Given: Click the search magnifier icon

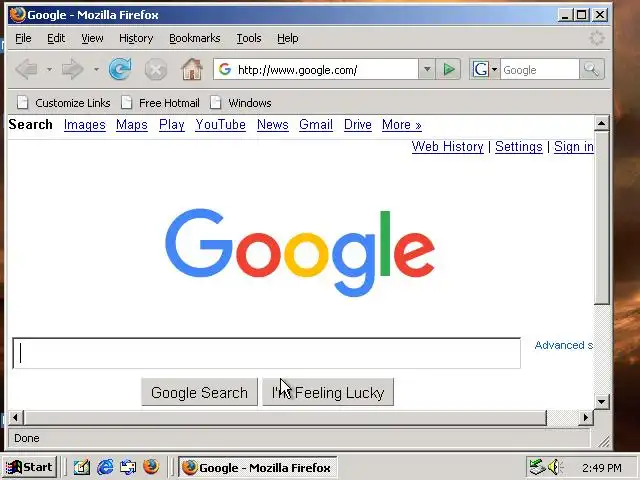Looking at the screenshot, I should pyautogui.click(x=591, y=69).
